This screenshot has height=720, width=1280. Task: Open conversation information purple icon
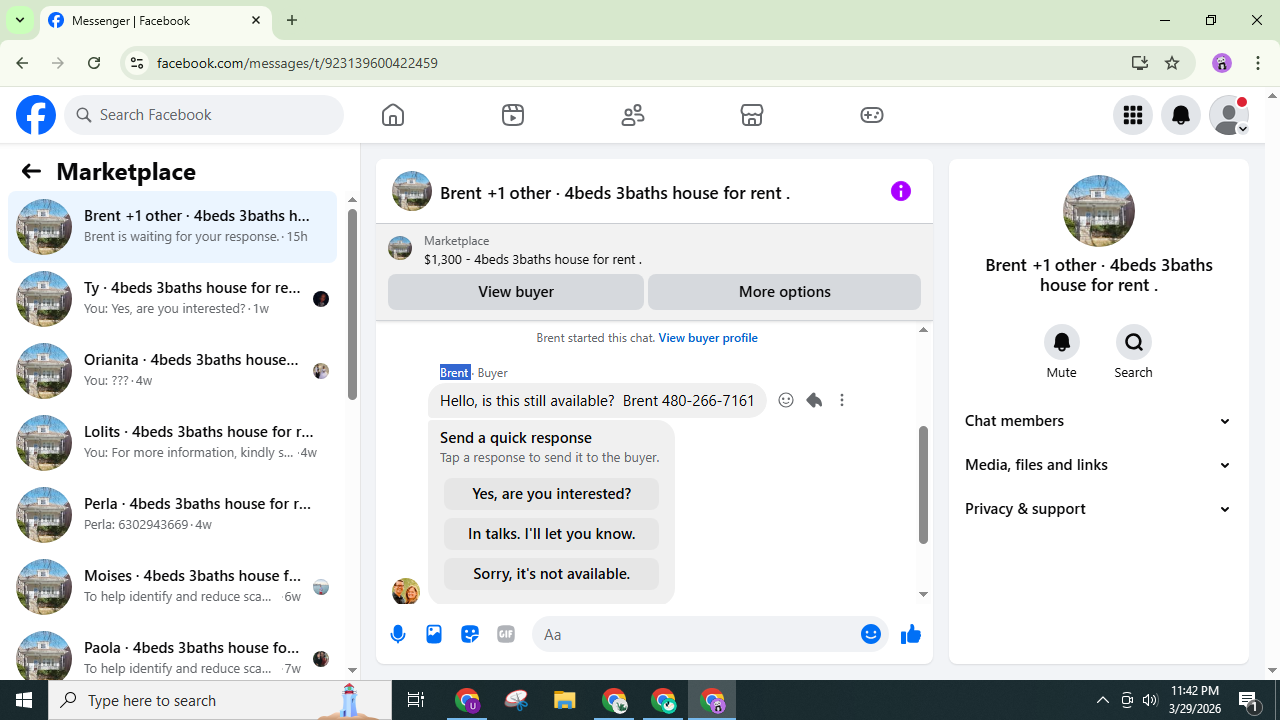[x=901, y=191]
